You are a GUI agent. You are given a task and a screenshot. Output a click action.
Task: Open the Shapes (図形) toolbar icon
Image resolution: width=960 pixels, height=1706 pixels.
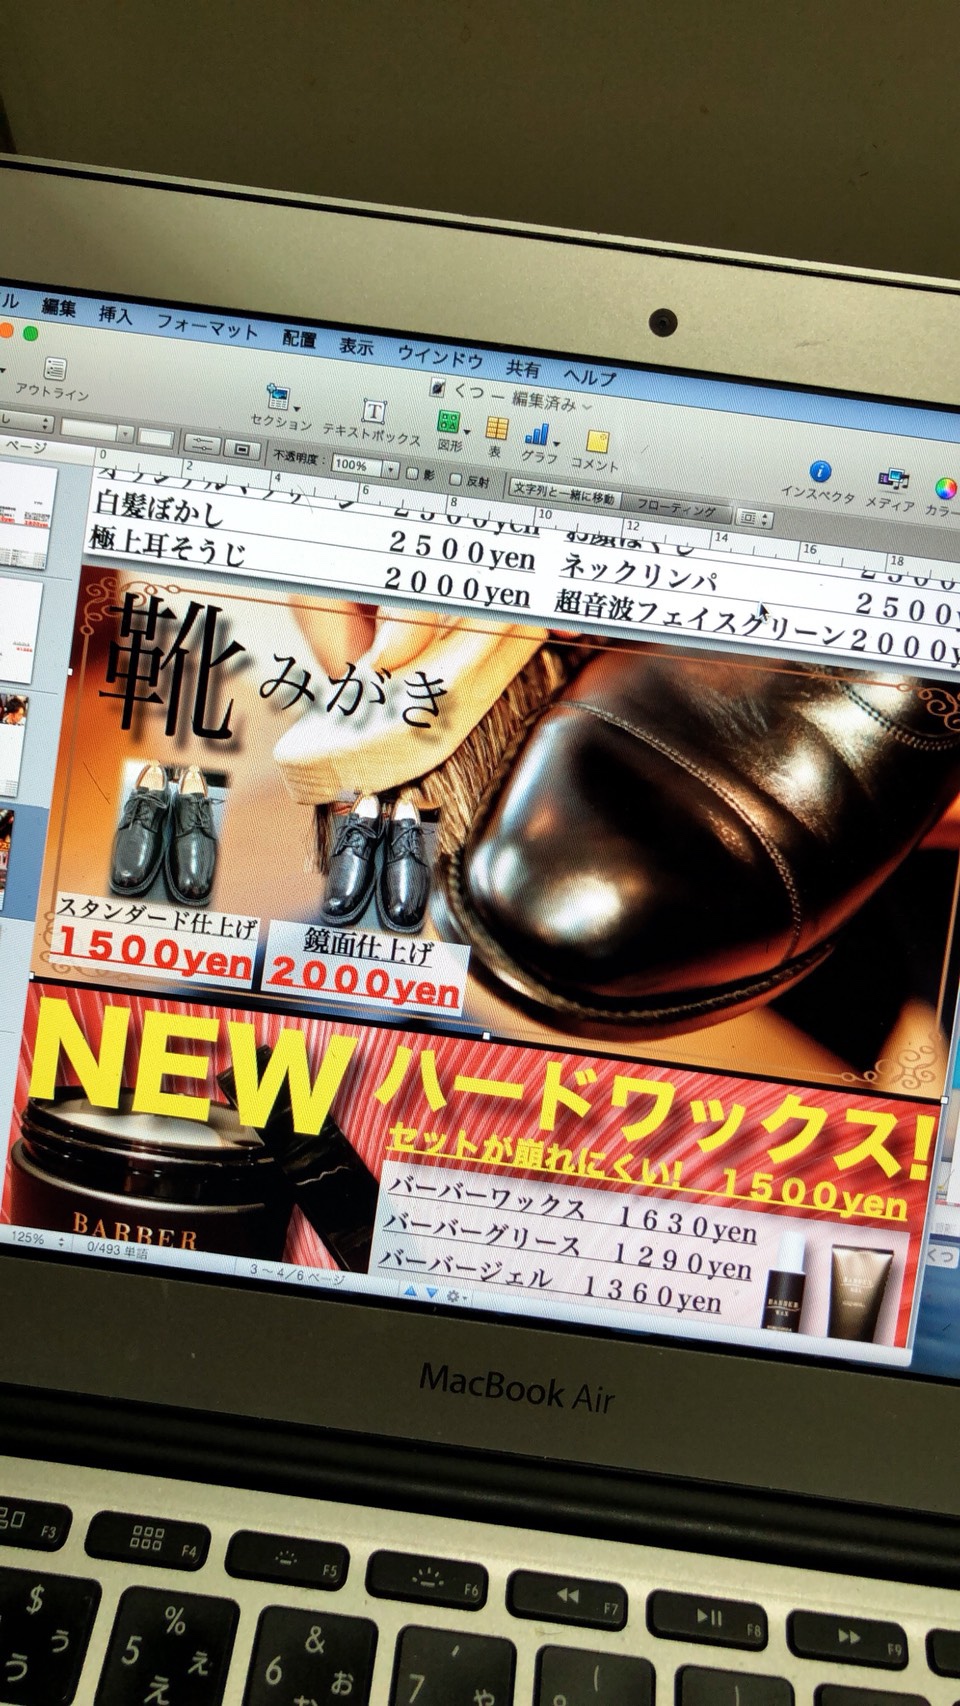click(449, 423)
